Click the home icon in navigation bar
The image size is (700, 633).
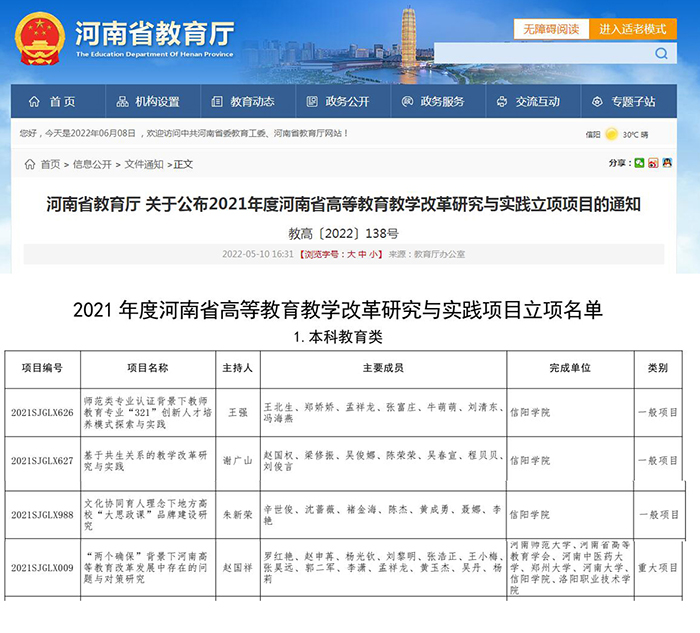coord(35,102)
